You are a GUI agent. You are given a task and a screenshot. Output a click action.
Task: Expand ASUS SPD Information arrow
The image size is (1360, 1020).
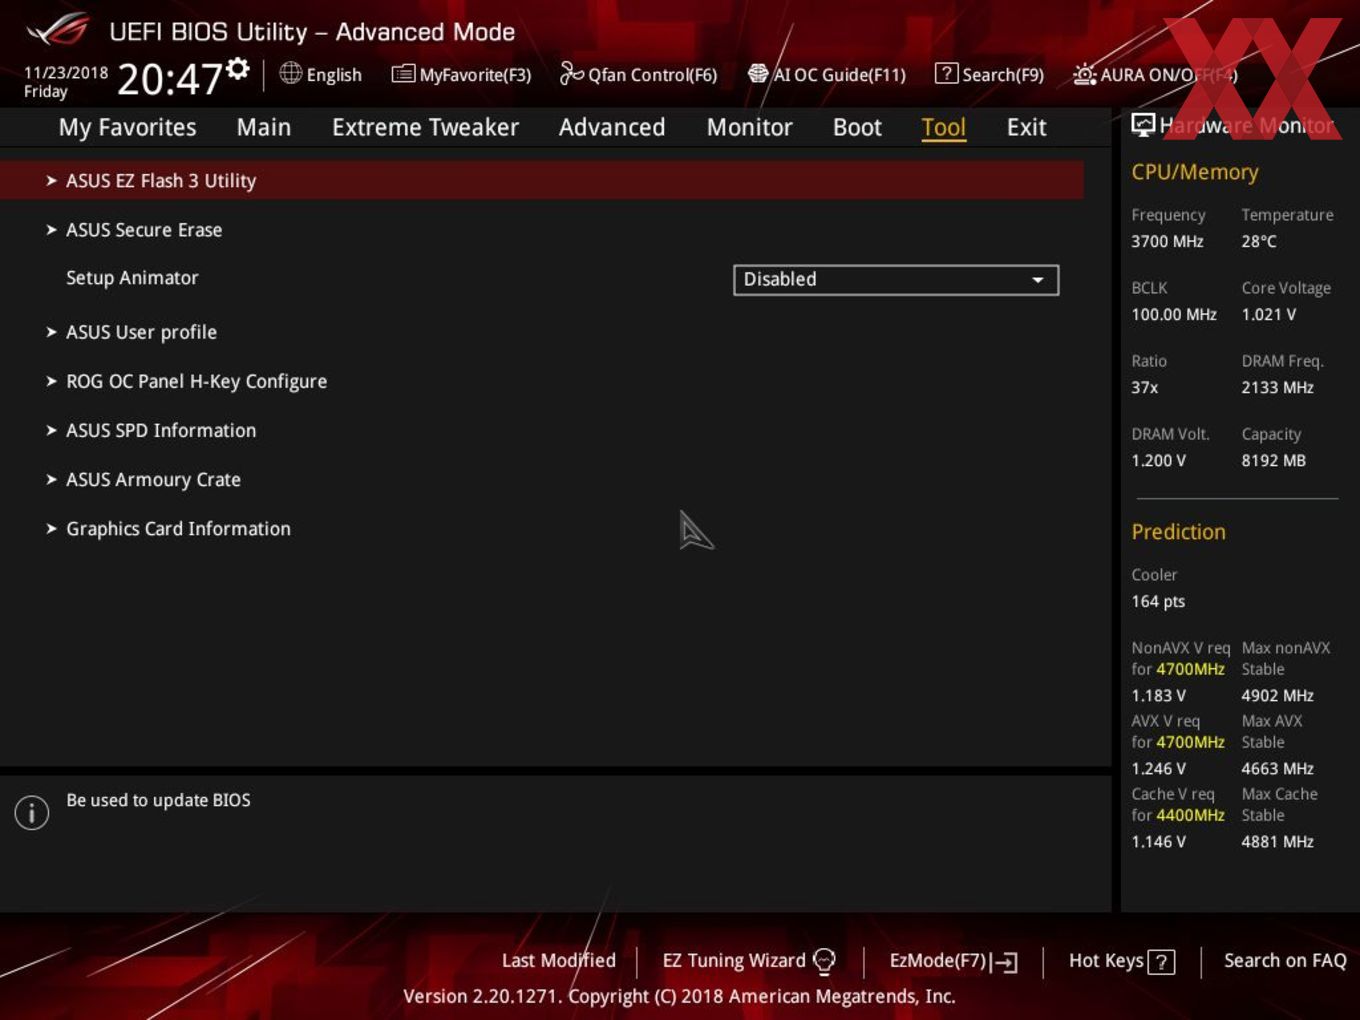tap(51, 430)
